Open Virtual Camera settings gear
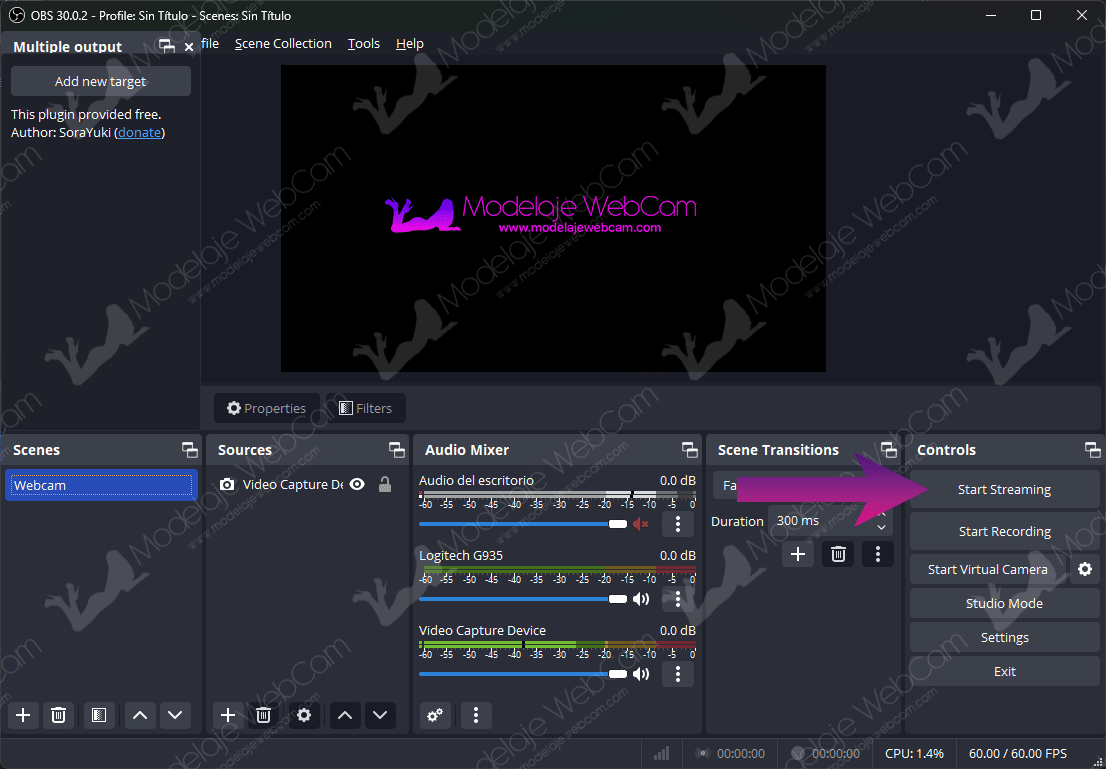1106x769 pixels. [x=1084, y=569]
